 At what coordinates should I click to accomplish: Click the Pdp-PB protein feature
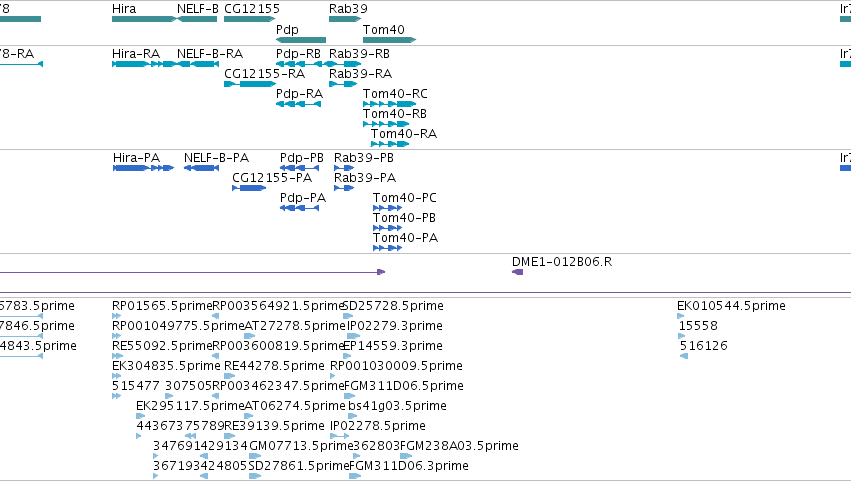pos(300,168)
